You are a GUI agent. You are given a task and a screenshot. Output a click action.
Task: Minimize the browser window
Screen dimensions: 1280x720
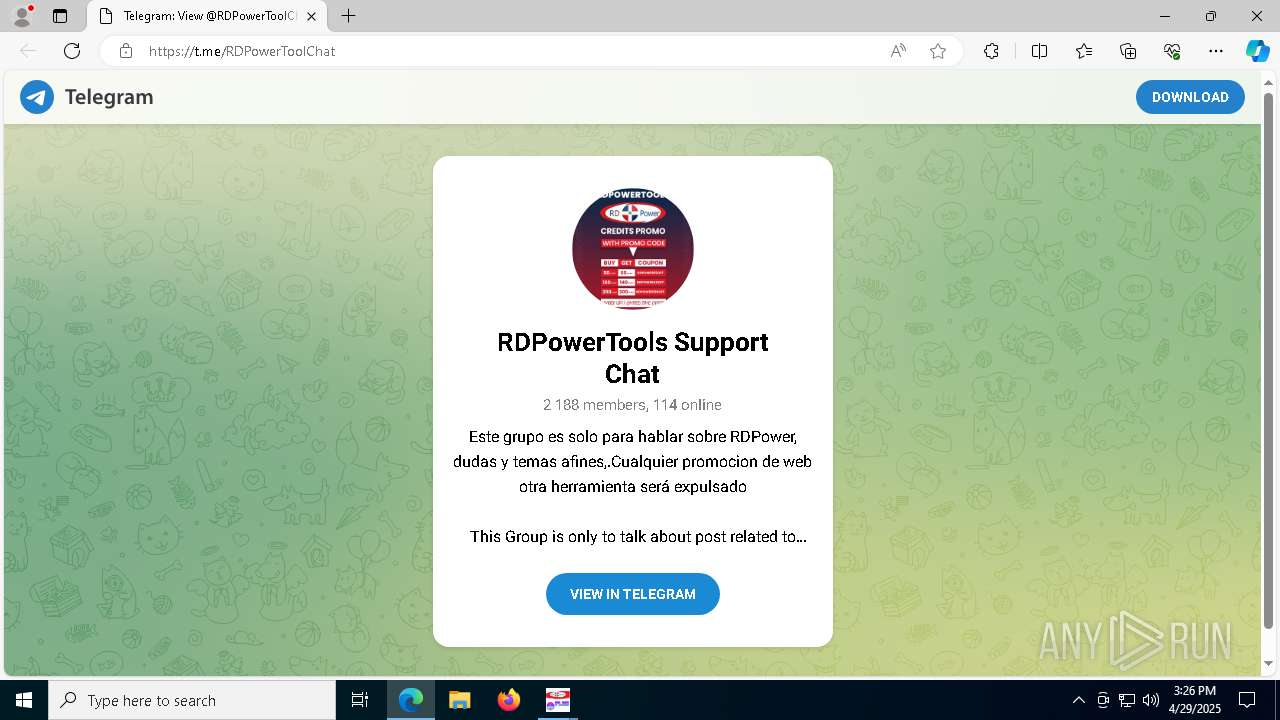[1165, 16]
